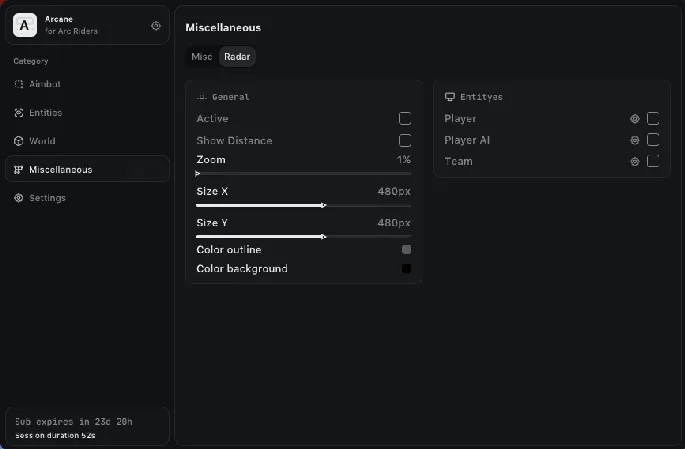Select the Radar tab
The image size is (685, 449).
[x=237, y=57]
